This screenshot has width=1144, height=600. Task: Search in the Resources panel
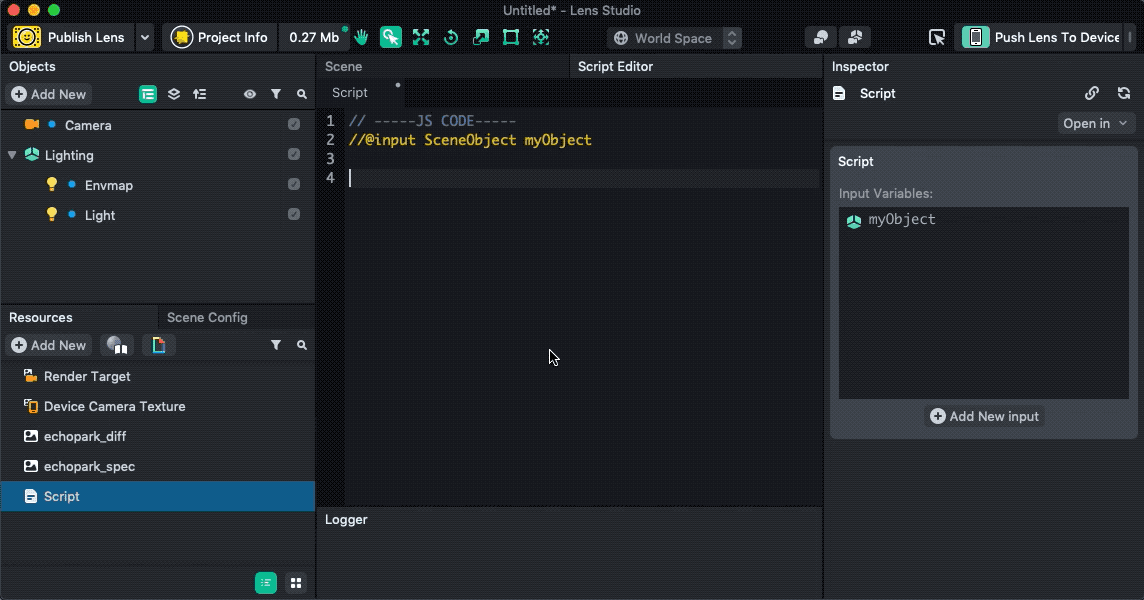302,345
